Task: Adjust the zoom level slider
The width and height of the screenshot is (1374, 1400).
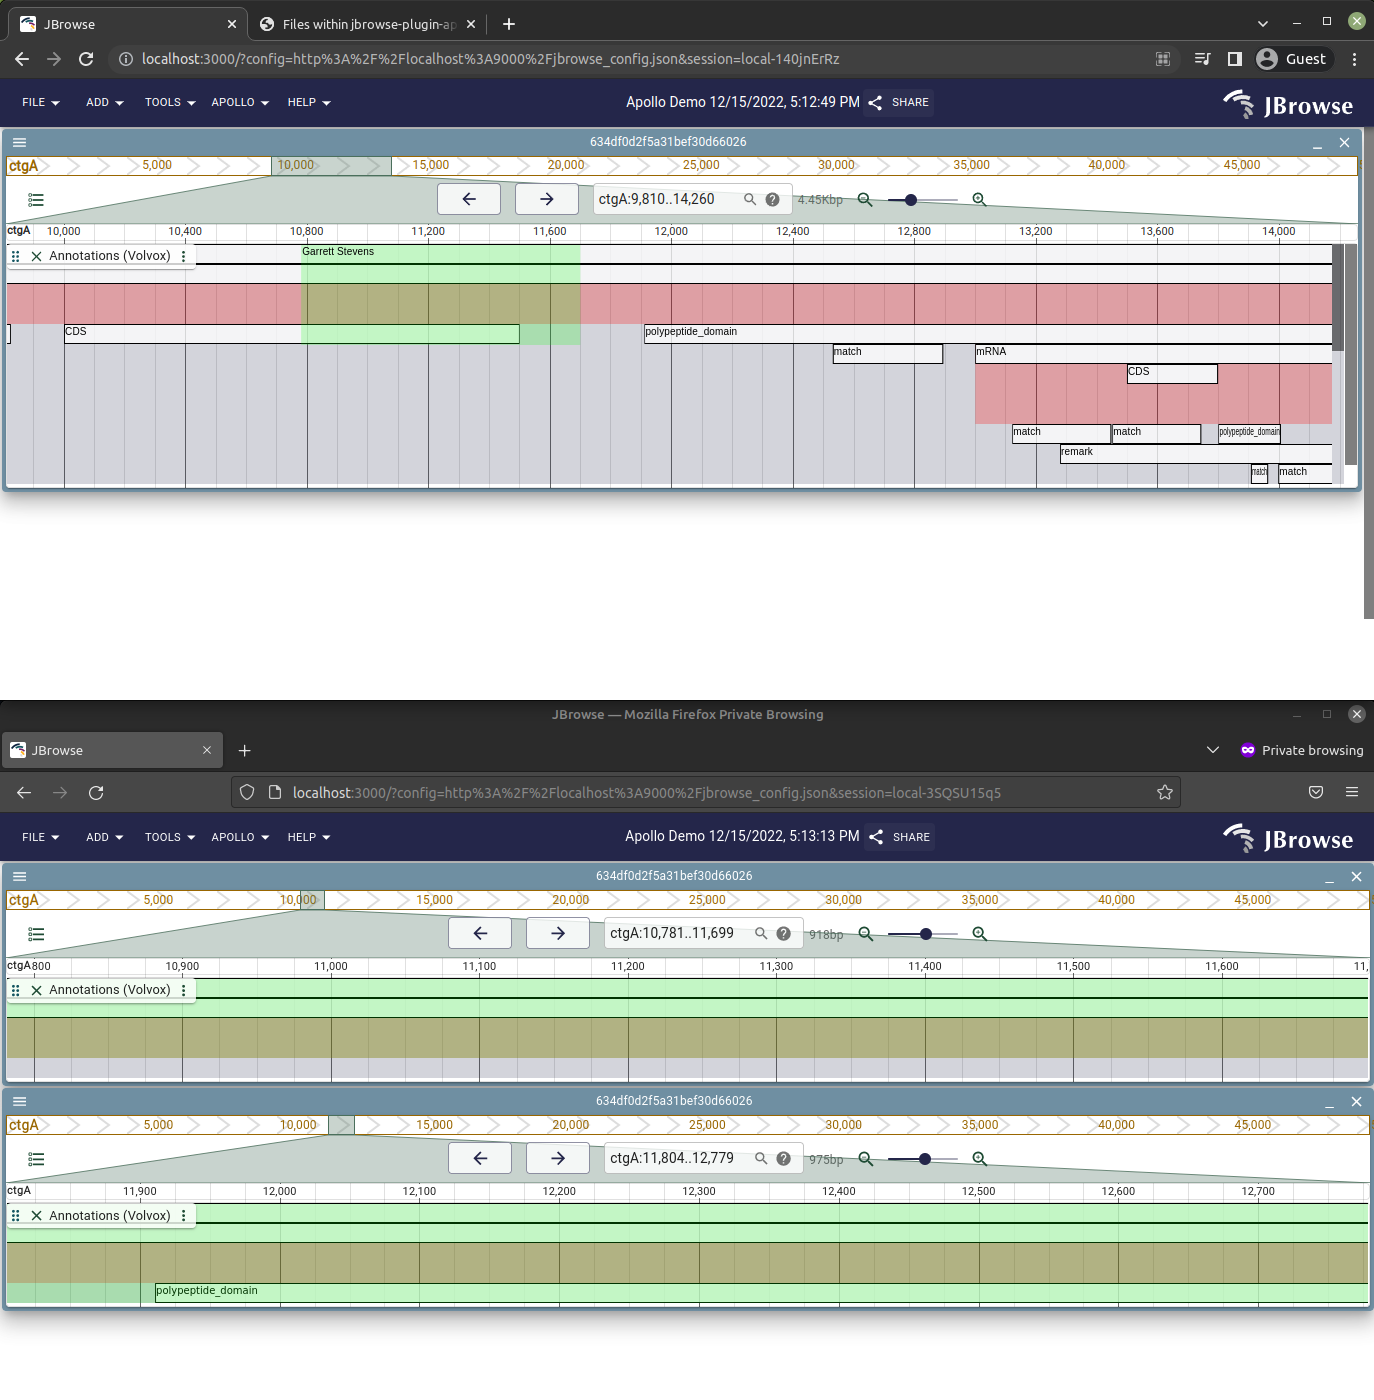Action: (910, 199)
